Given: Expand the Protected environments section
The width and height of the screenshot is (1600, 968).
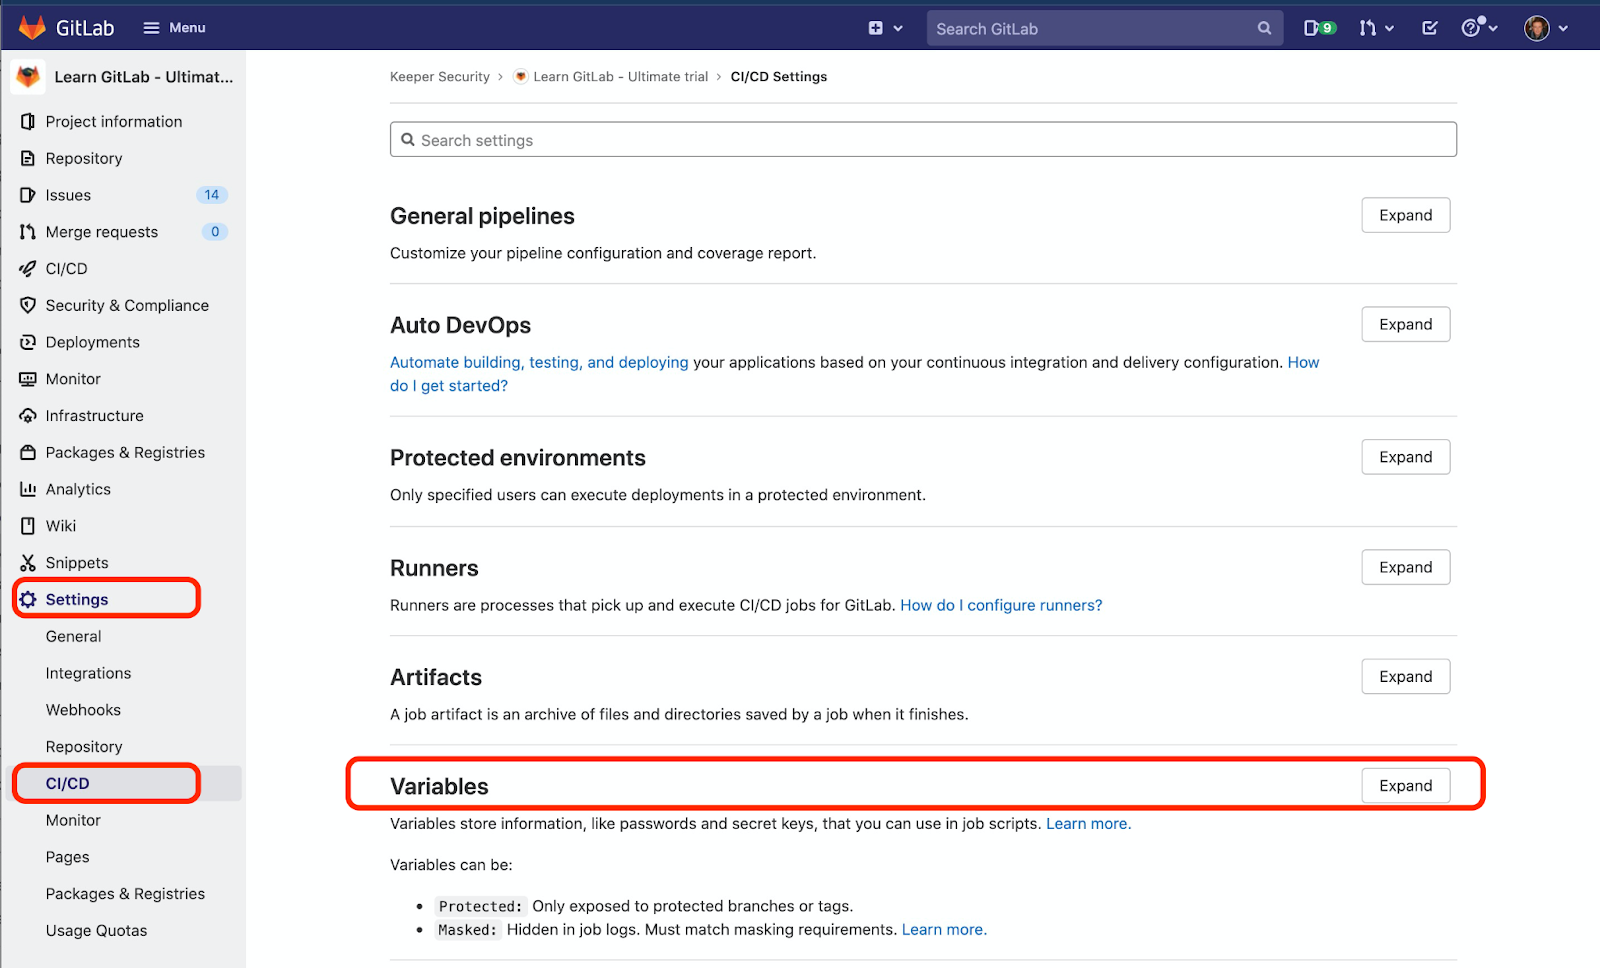Looking at the screenshot, I should [1405, 457].
